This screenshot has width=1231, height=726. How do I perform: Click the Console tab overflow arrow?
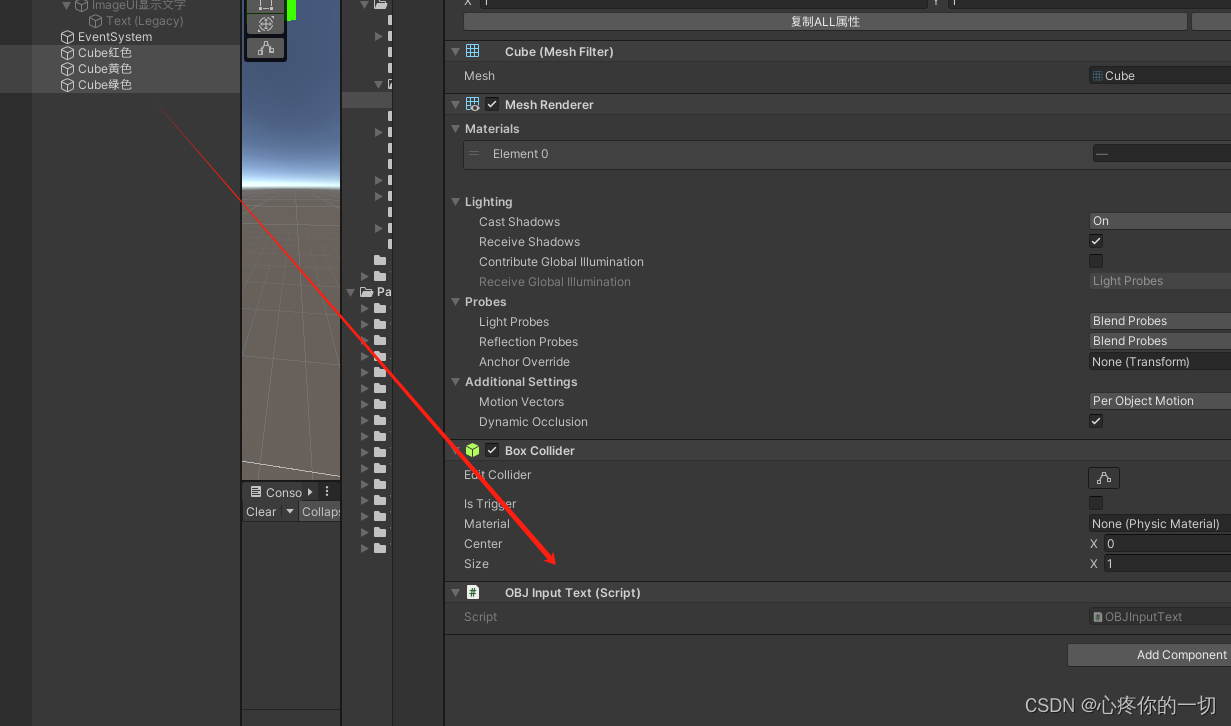tap(310, 492)
